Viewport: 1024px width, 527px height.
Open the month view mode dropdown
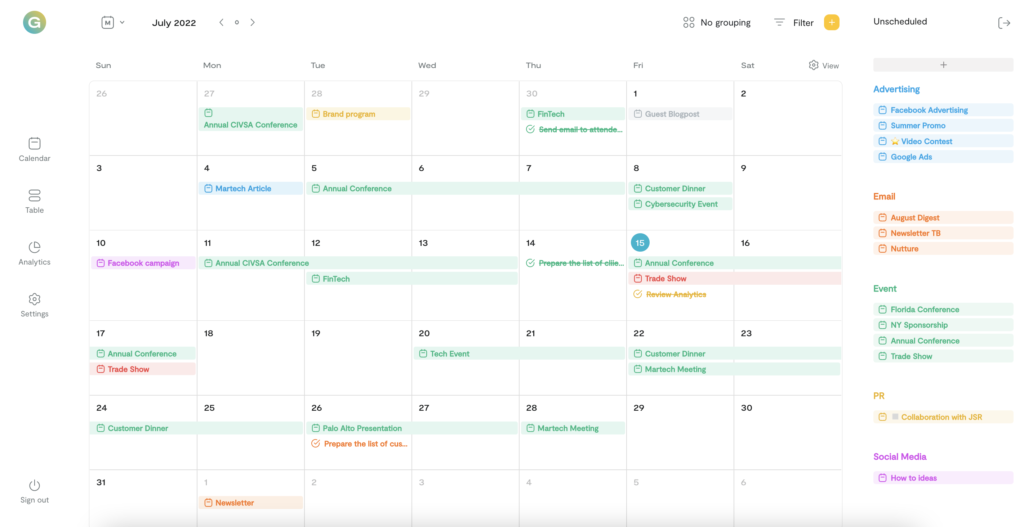113,22
